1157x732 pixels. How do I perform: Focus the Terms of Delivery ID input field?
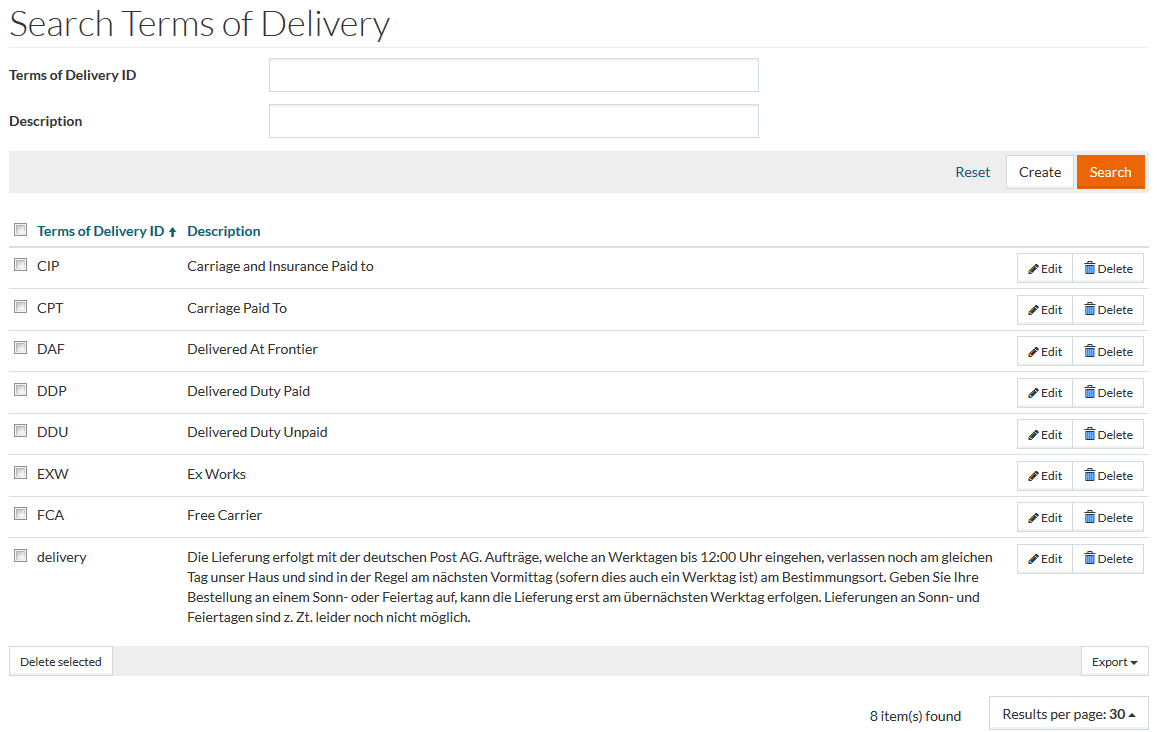[513, 75]
